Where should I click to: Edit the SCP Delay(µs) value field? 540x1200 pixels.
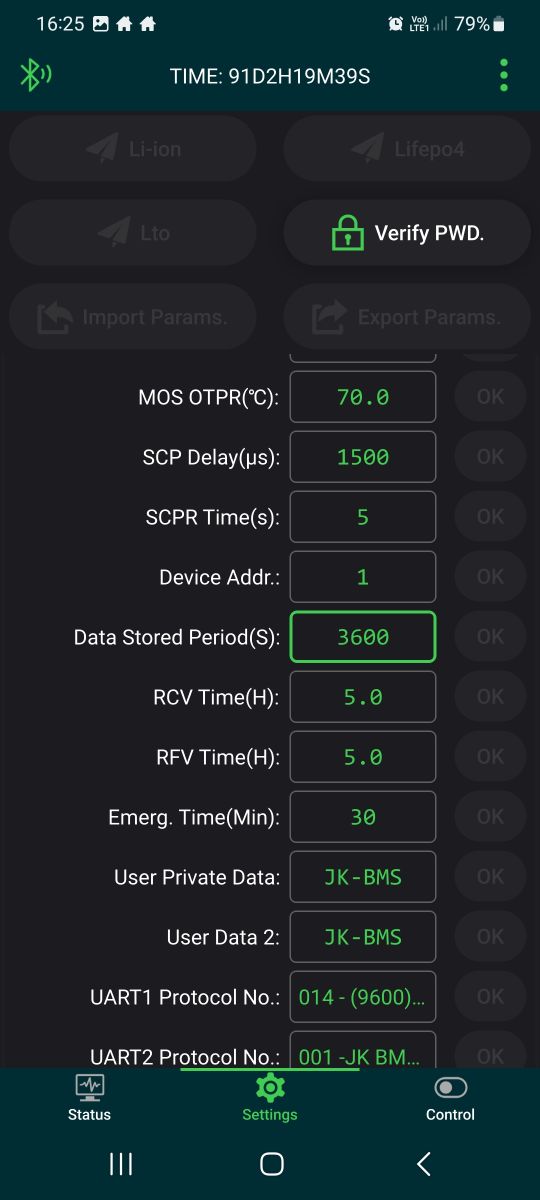point(363,457)
